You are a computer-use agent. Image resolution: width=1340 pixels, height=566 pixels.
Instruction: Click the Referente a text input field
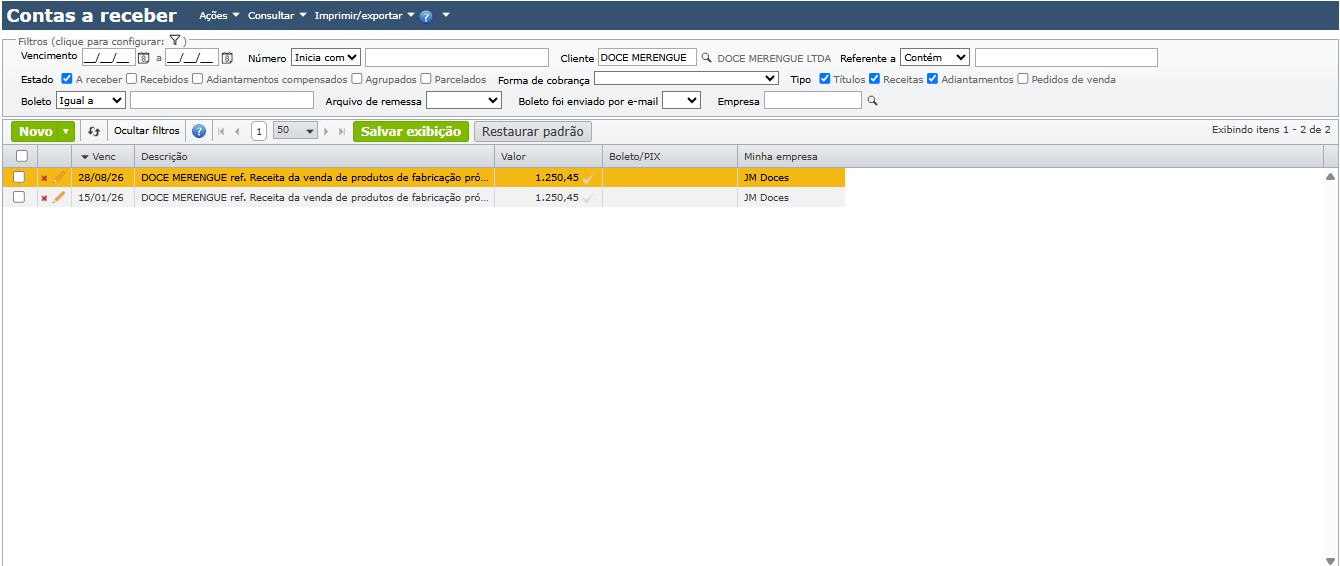1066,57
